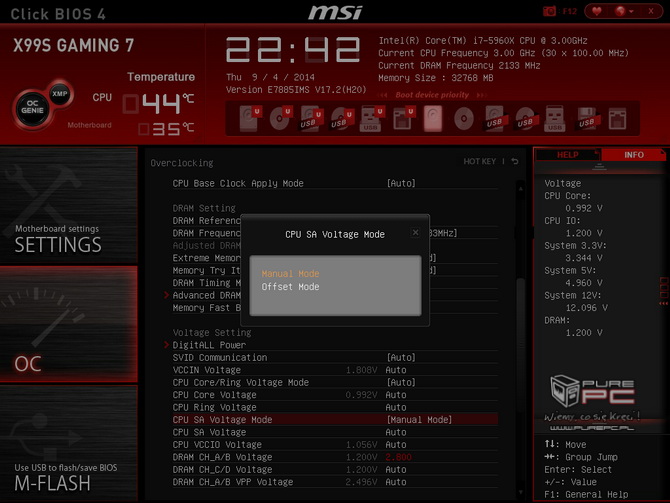The image size is (670, 503).
Task: Switch to the HELP tab
Action: pyautogui.click(x=567, y=155)
